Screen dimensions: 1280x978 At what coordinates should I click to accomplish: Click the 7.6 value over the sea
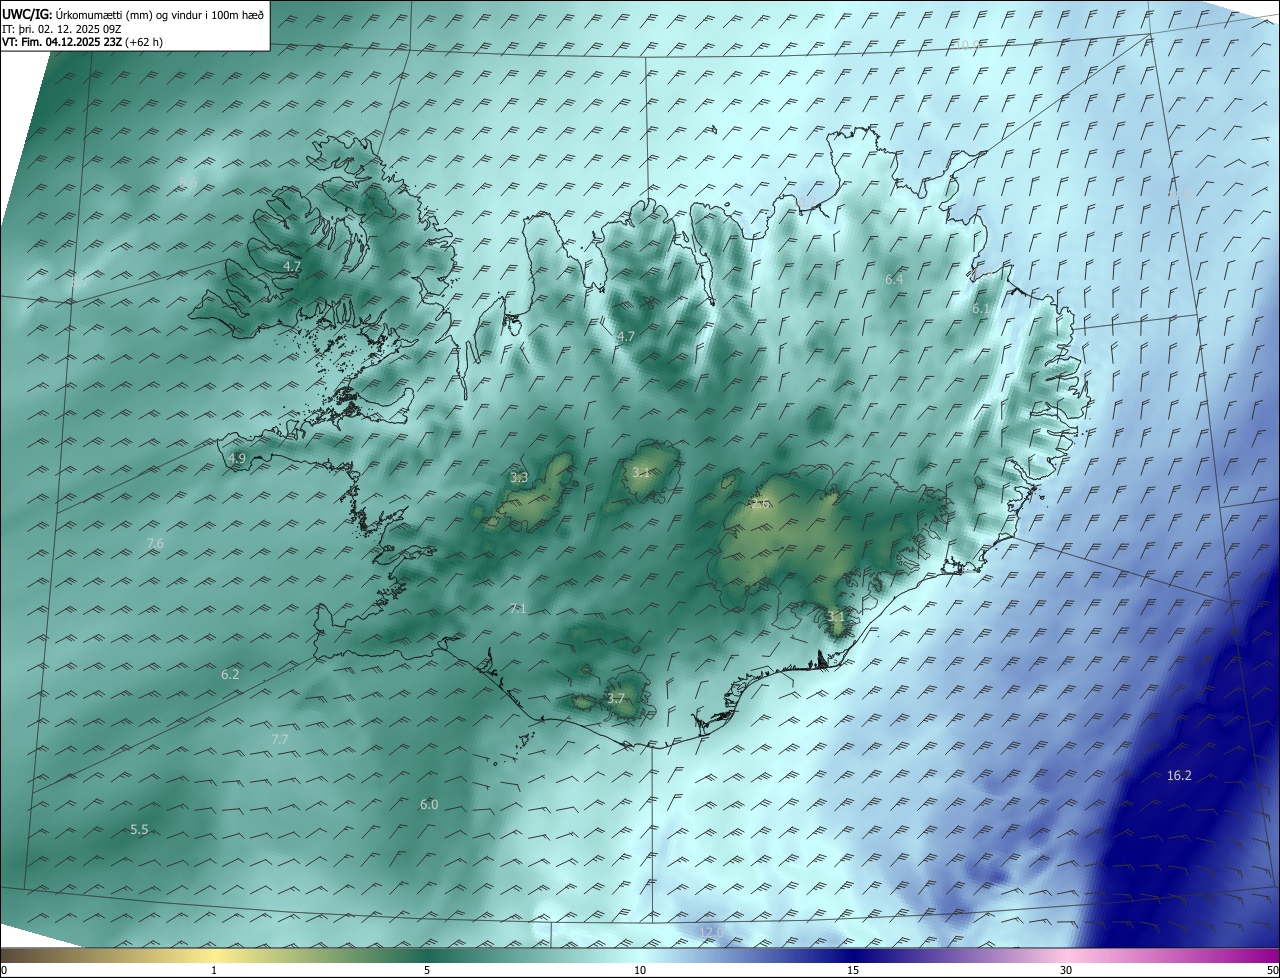click(155, 543)
